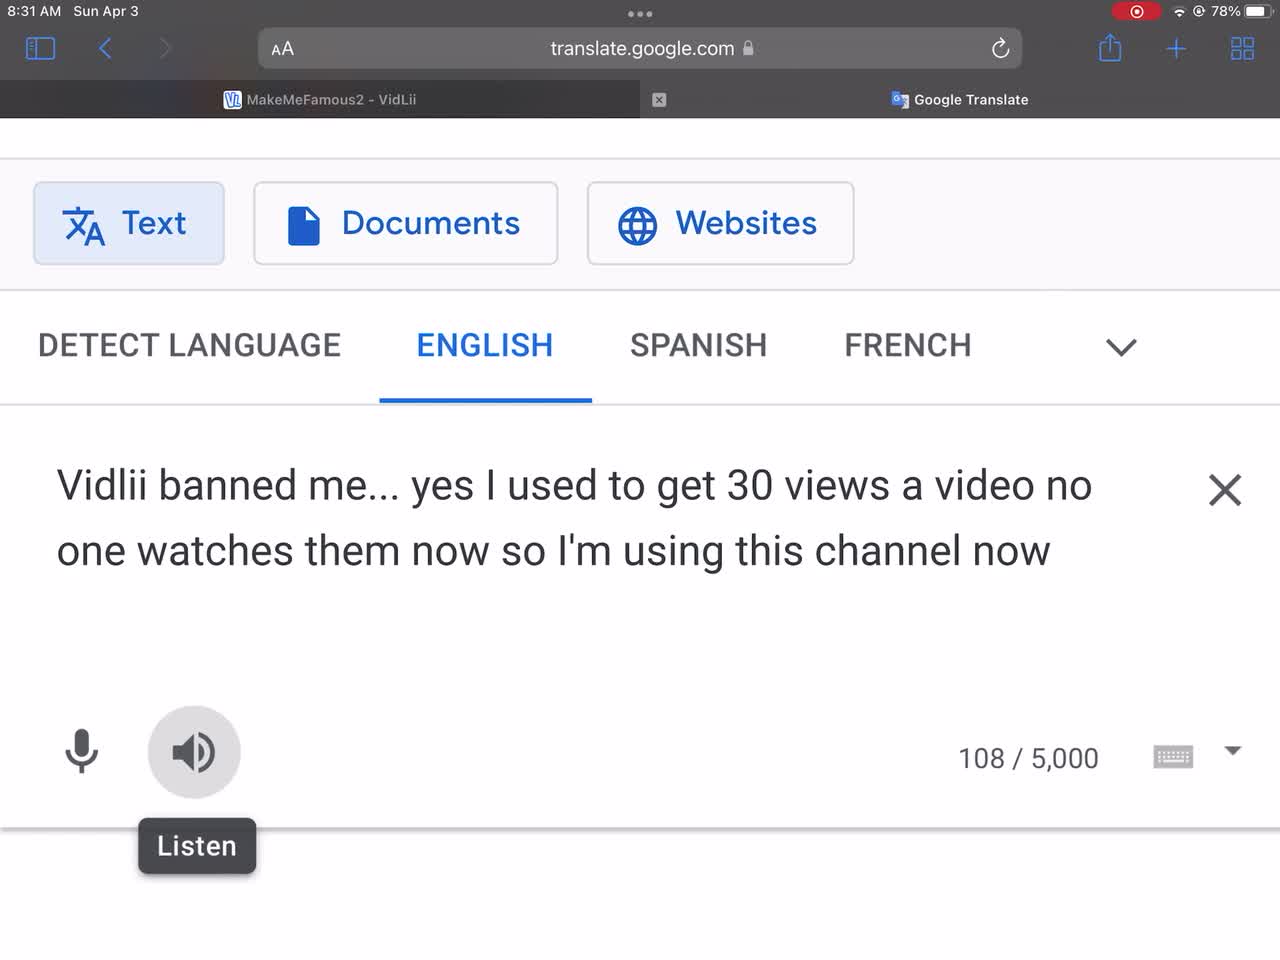Choose Documents translation mode
The height and width of the screenshot is (960, 1280).
(x=406, y=223)
